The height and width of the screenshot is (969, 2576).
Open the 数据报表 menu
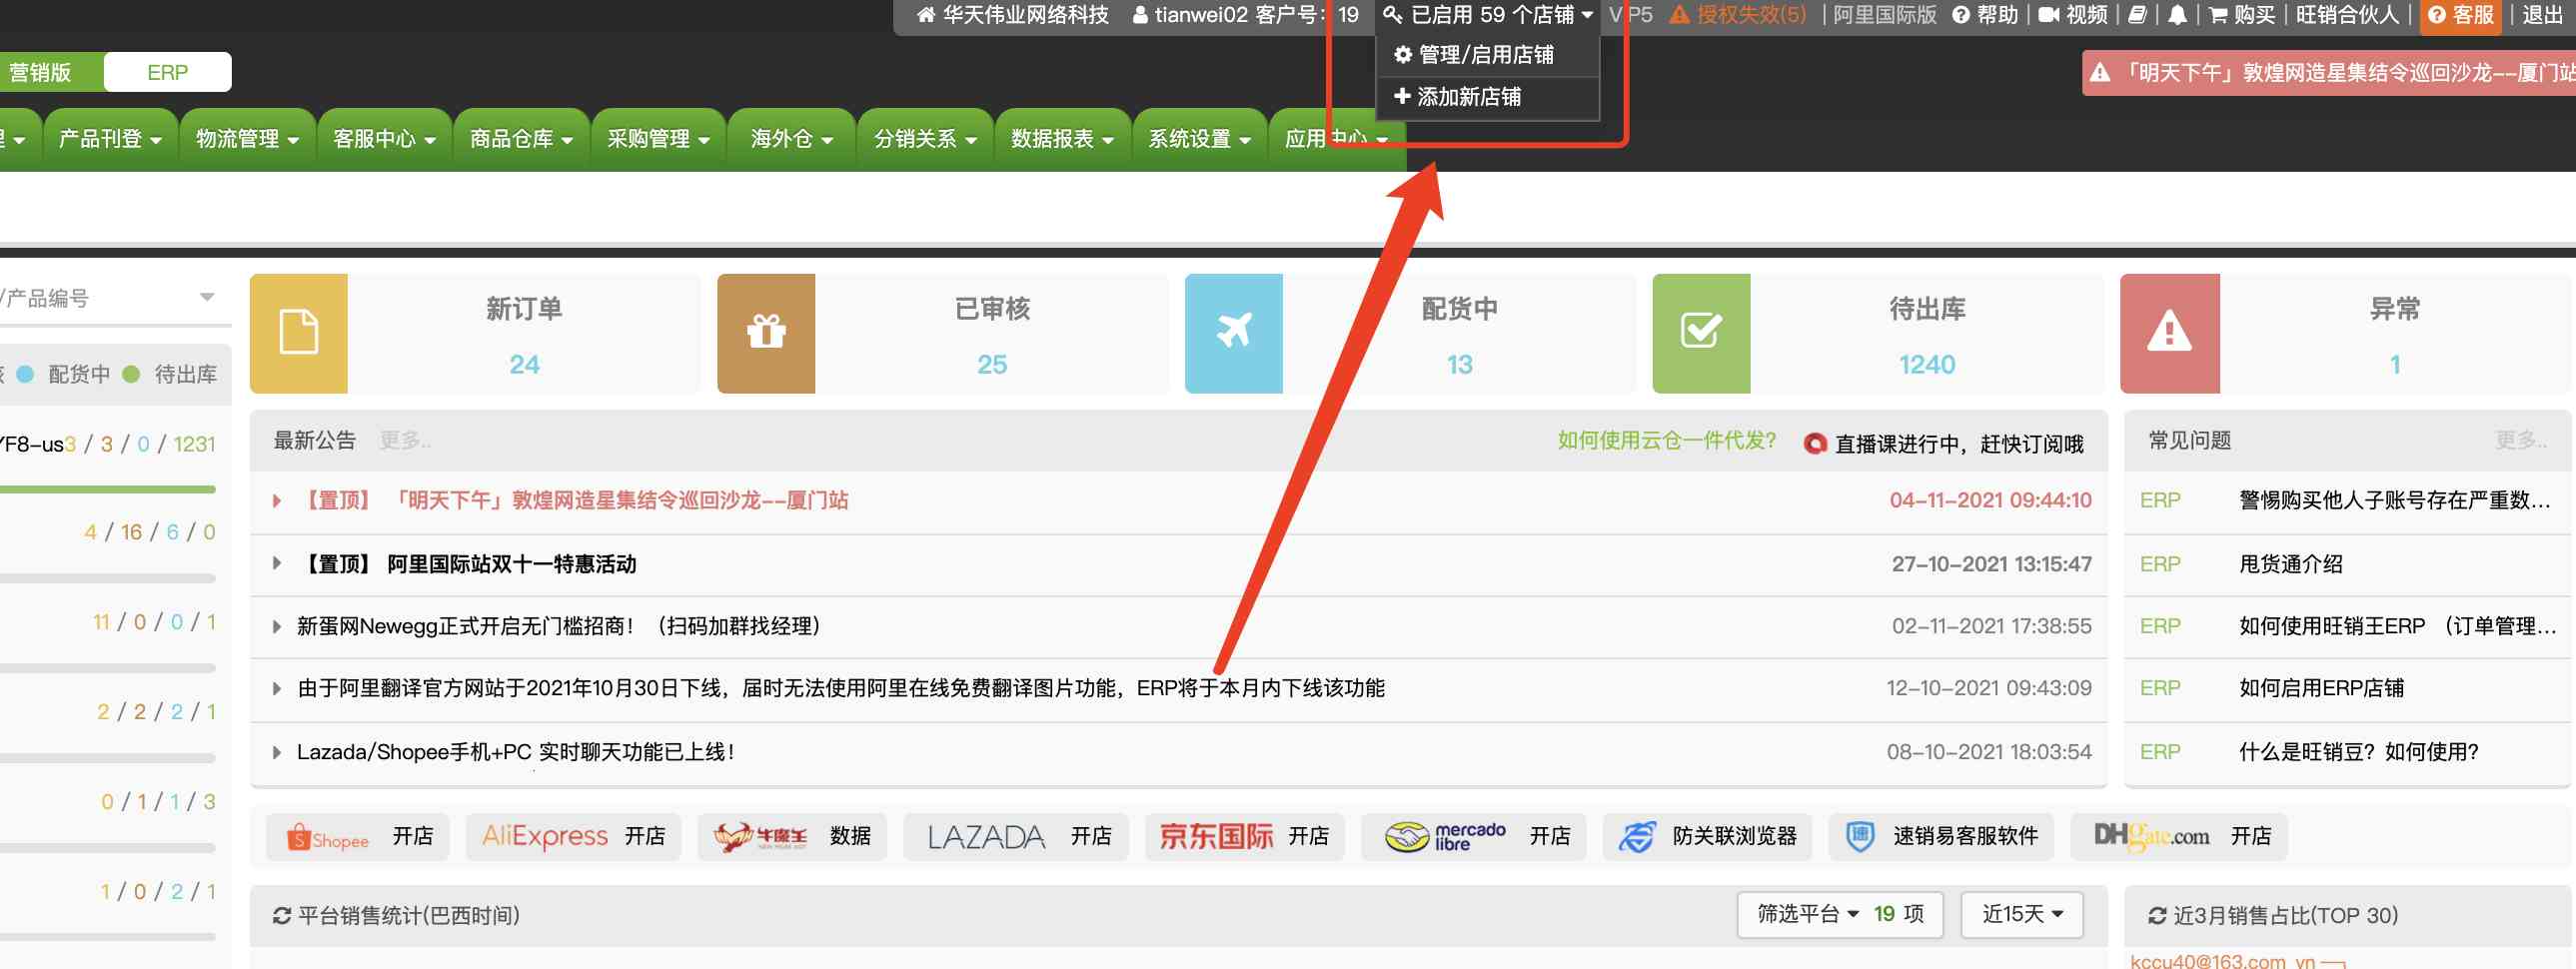(x=1063, y=139)
